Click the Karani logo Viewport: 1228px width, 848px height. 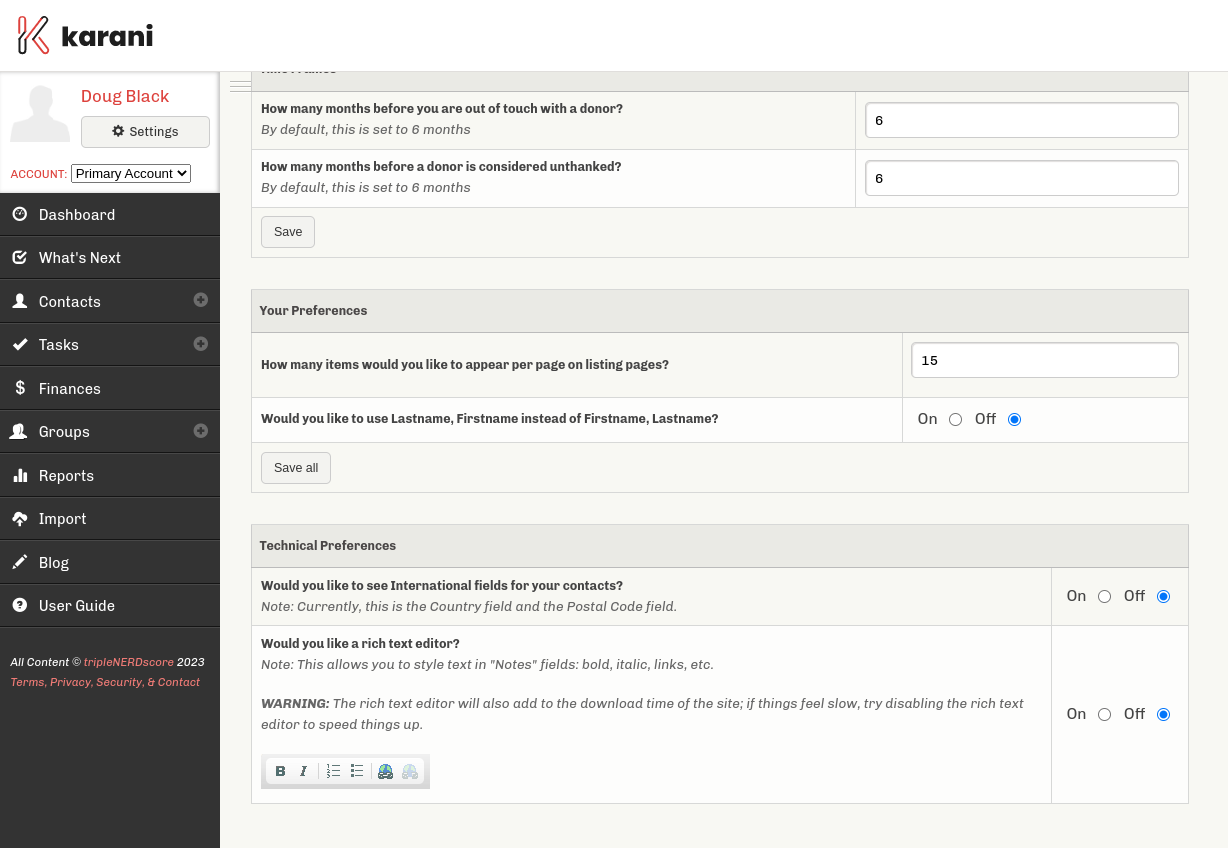tap(86, 36)
